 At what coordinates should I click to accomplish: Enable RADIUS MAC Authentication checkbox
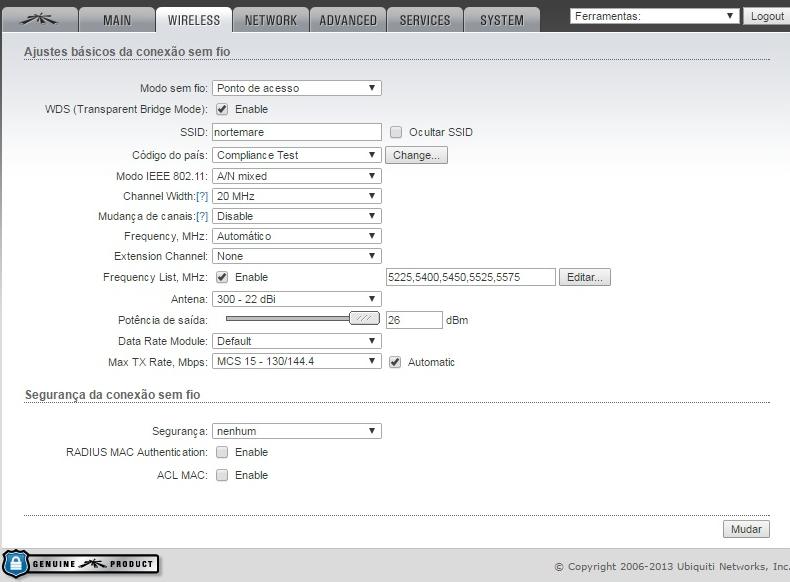coord(222,452)
